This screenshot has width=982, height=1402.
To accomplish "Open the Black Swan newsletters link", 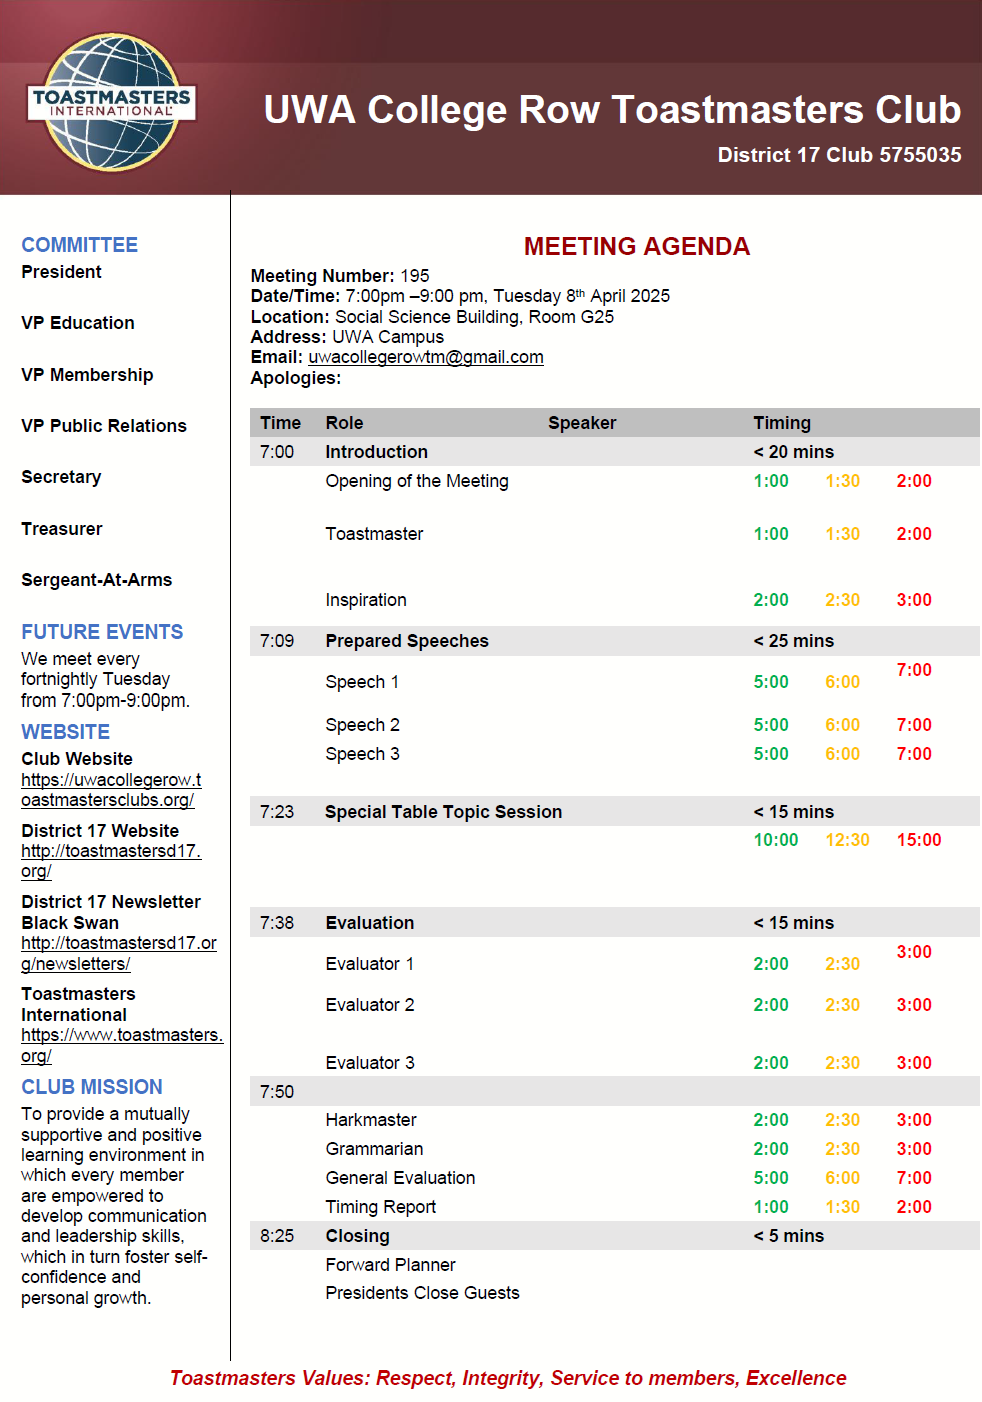I will 118,953.
